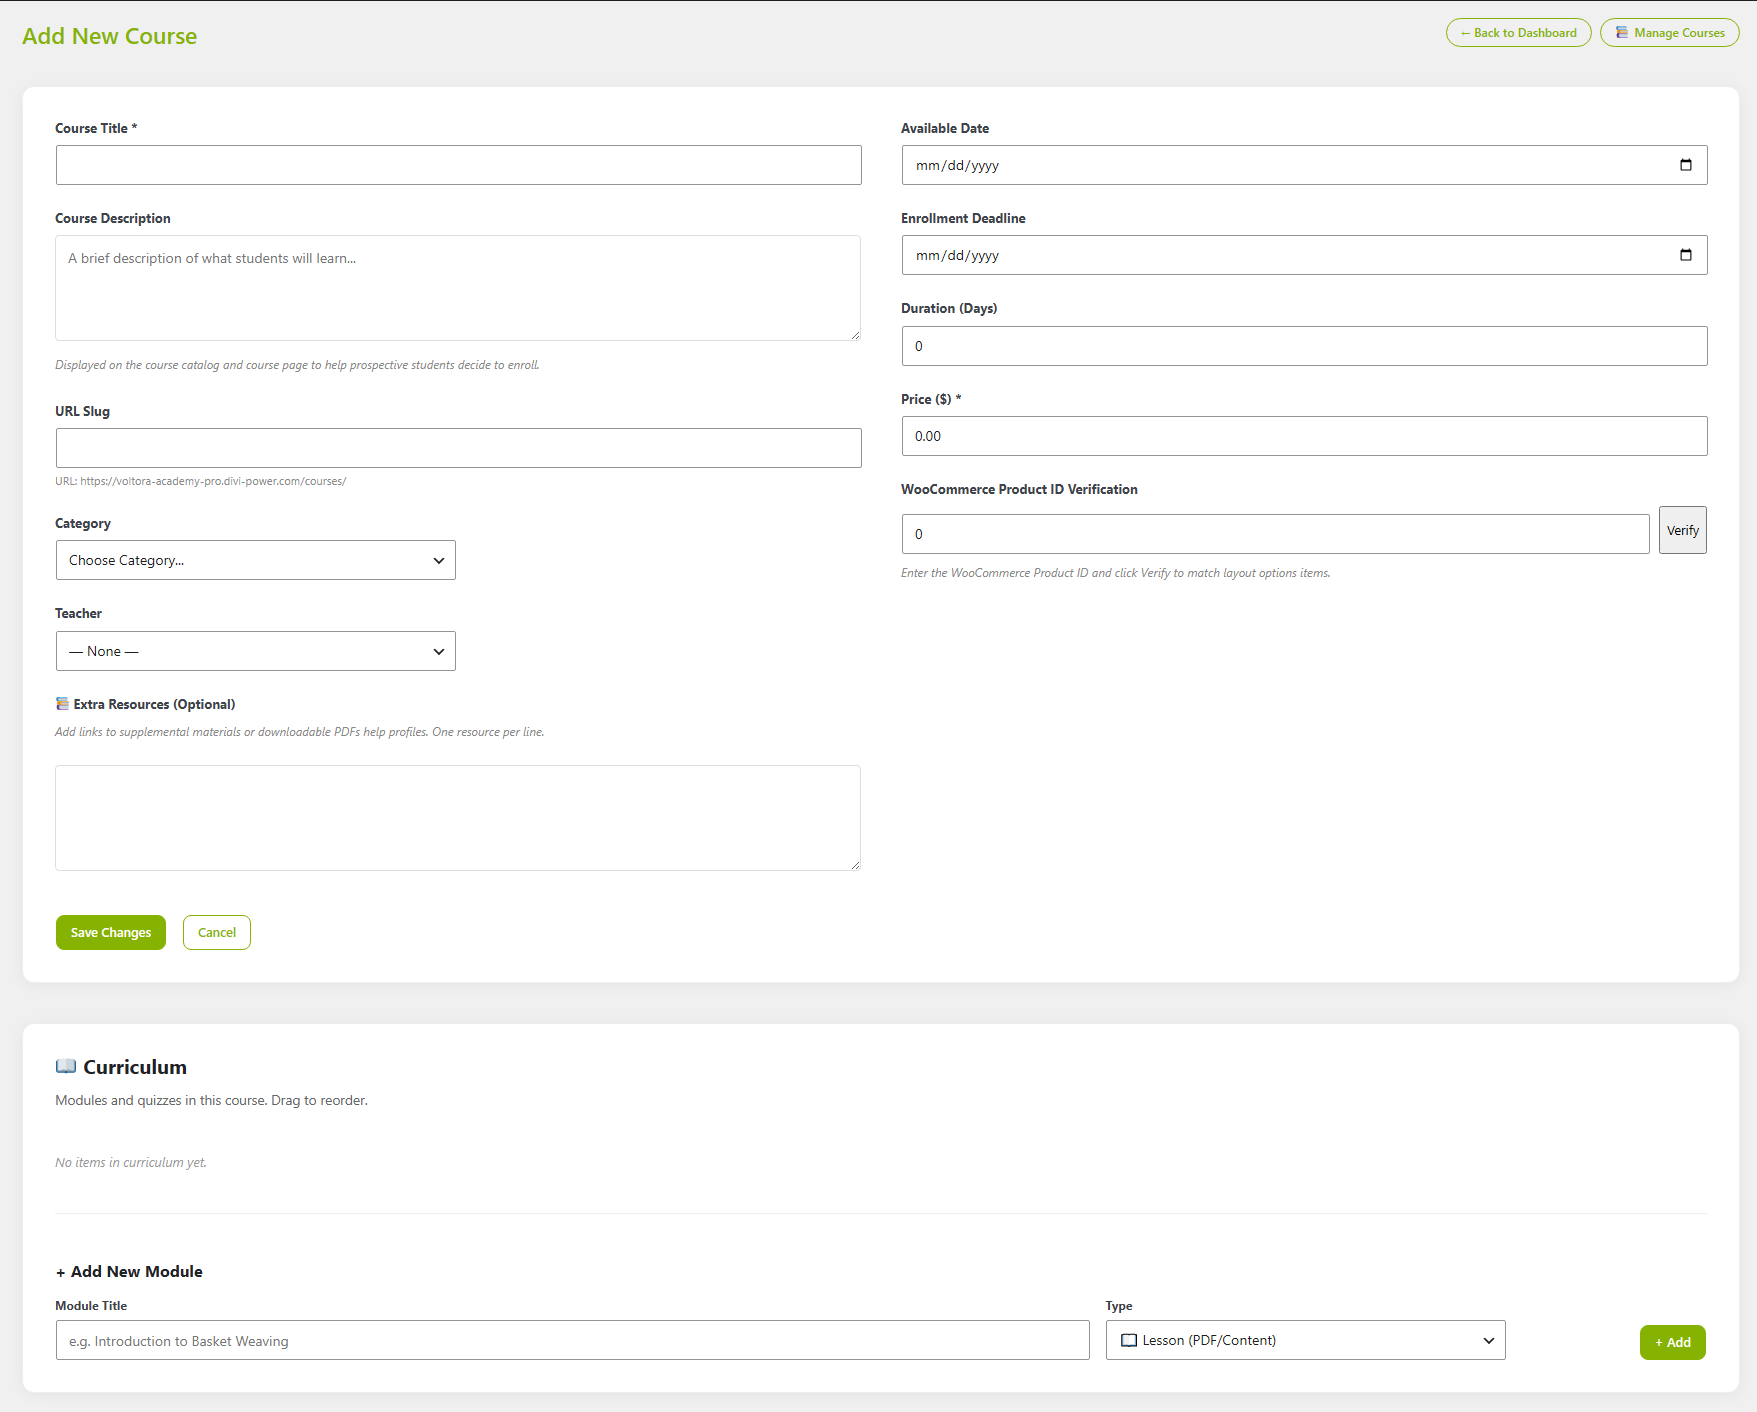Focus the Duration (Days) field
This screenshot has width=1757, height=1412.
1304,346
